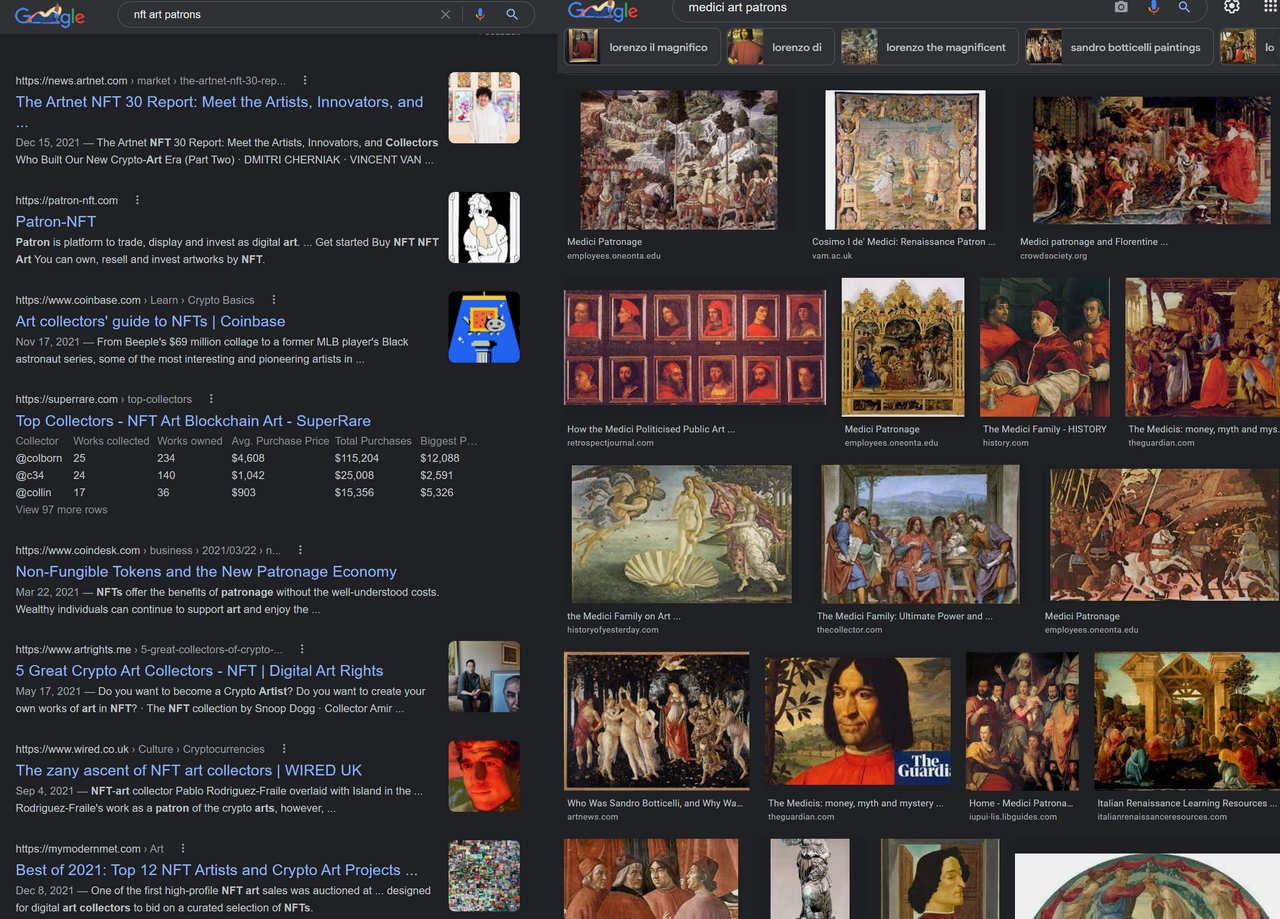Viewport: 1280px width, 919px height.
Task: Click artrights.me result thumbnail
Action: (484, 677)
